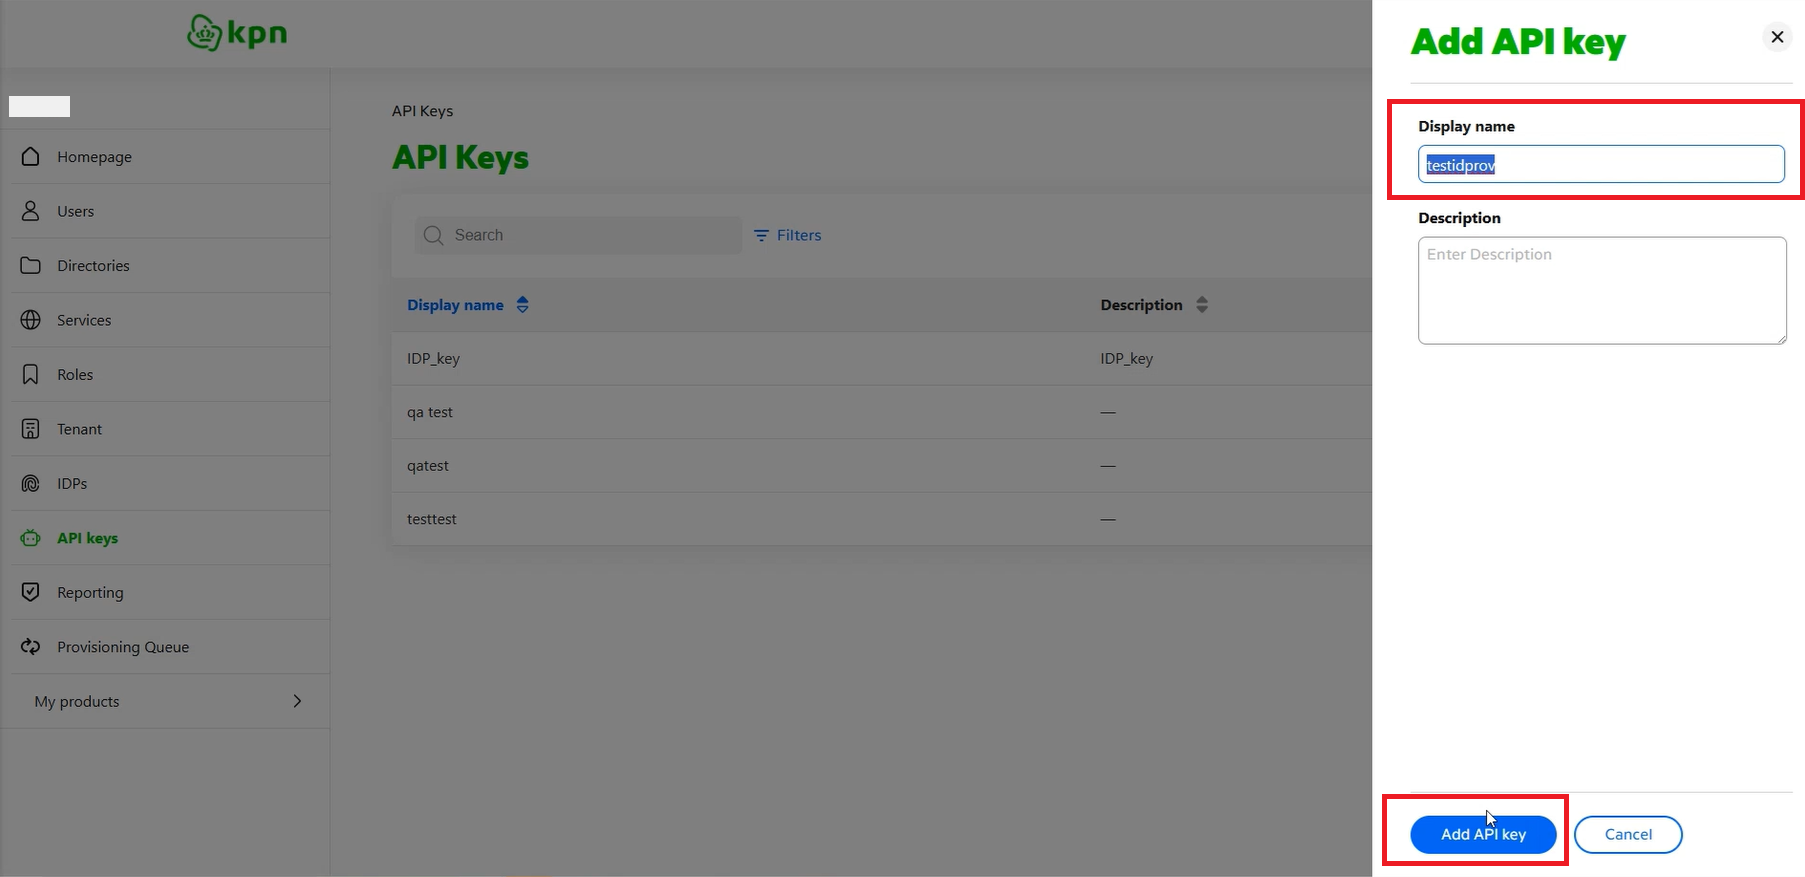Click the 'Add API key' panel heading

1518,42
